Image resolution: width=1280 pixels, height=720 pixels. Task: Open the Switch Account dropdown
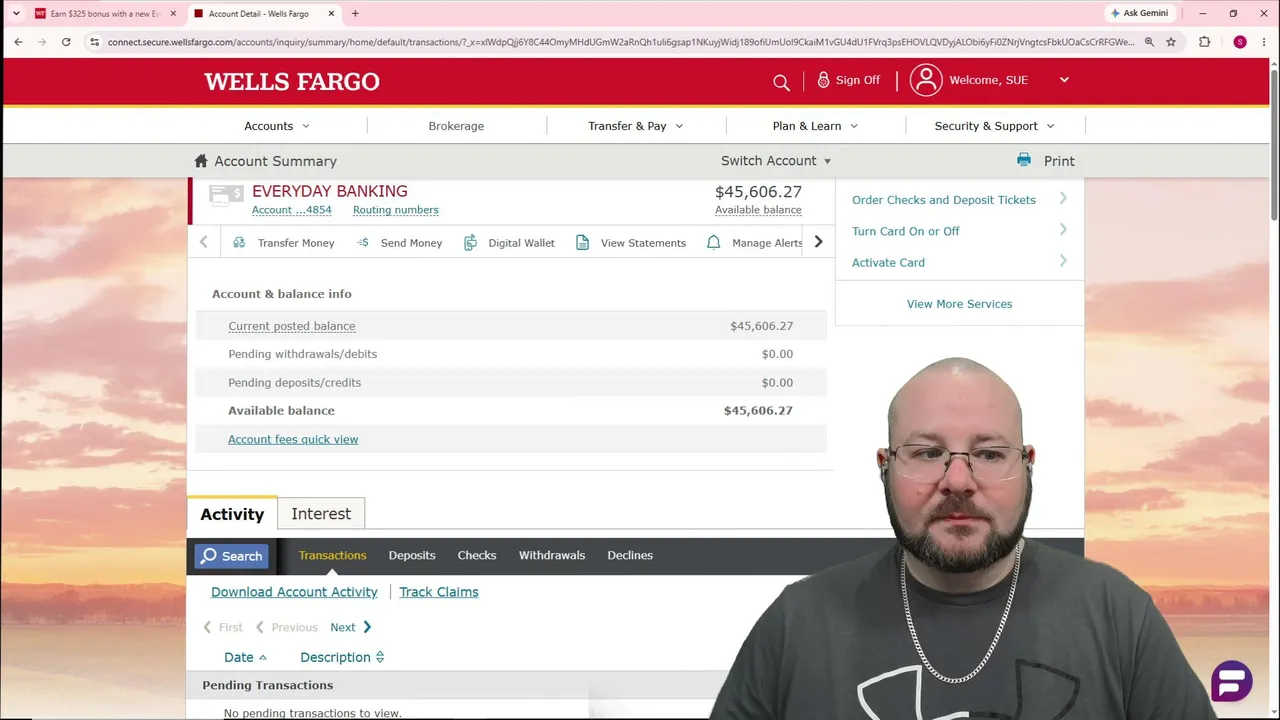(776, 161)
